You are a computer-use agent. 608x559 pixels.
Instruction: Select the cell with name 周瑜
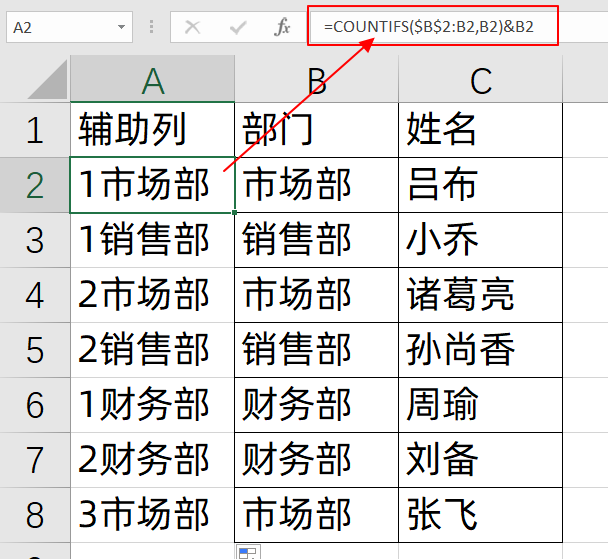pos(480,405)
